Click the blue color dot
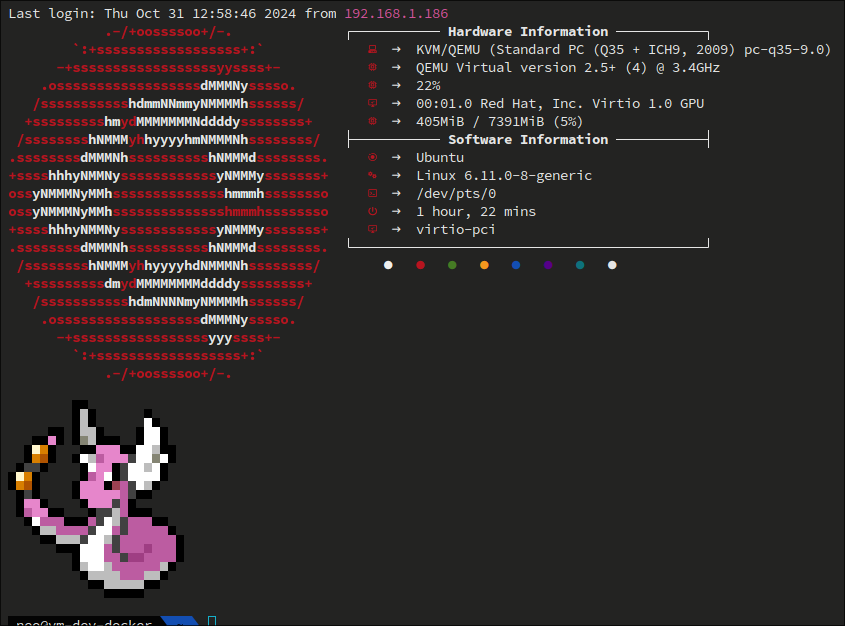This screenshot has height=626, width=845. point(516,265)
